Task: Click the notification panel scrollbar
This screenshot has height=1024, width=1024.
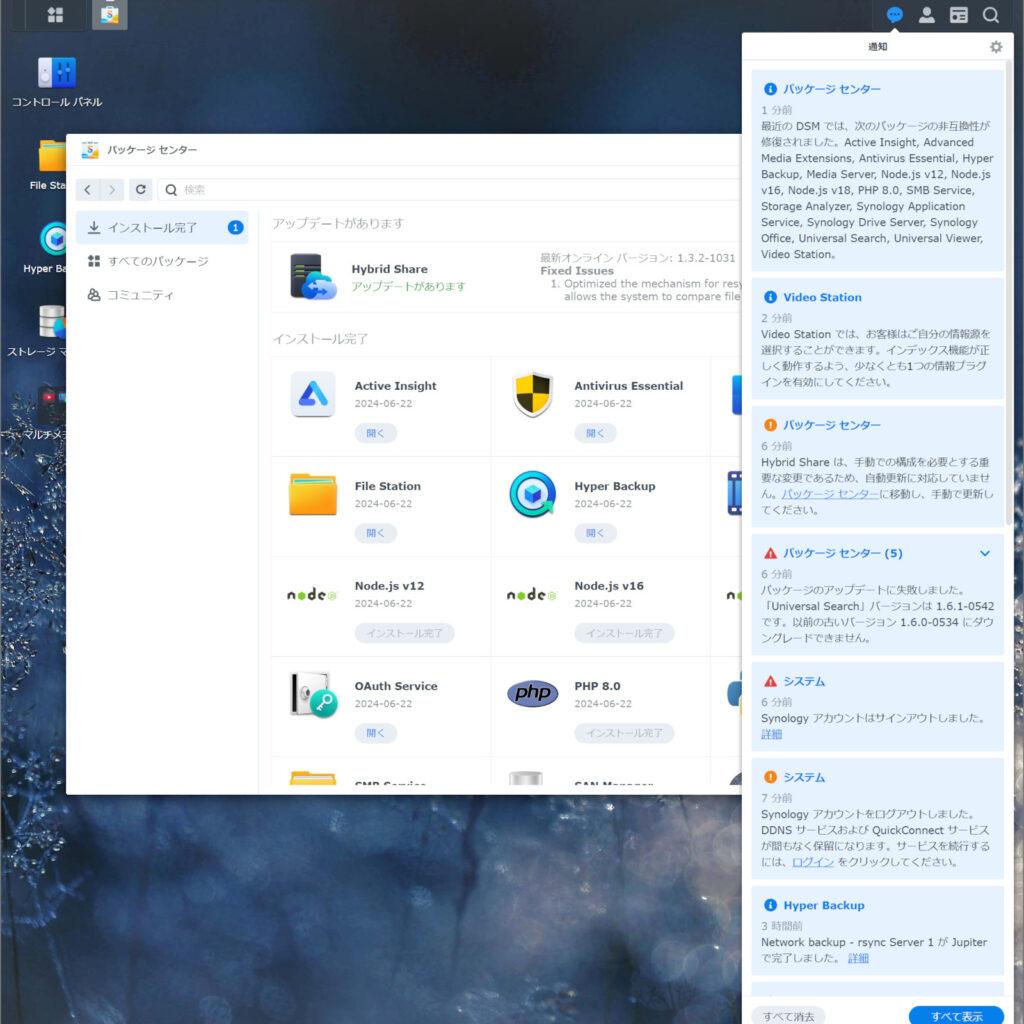Action: pos(1009,293)
